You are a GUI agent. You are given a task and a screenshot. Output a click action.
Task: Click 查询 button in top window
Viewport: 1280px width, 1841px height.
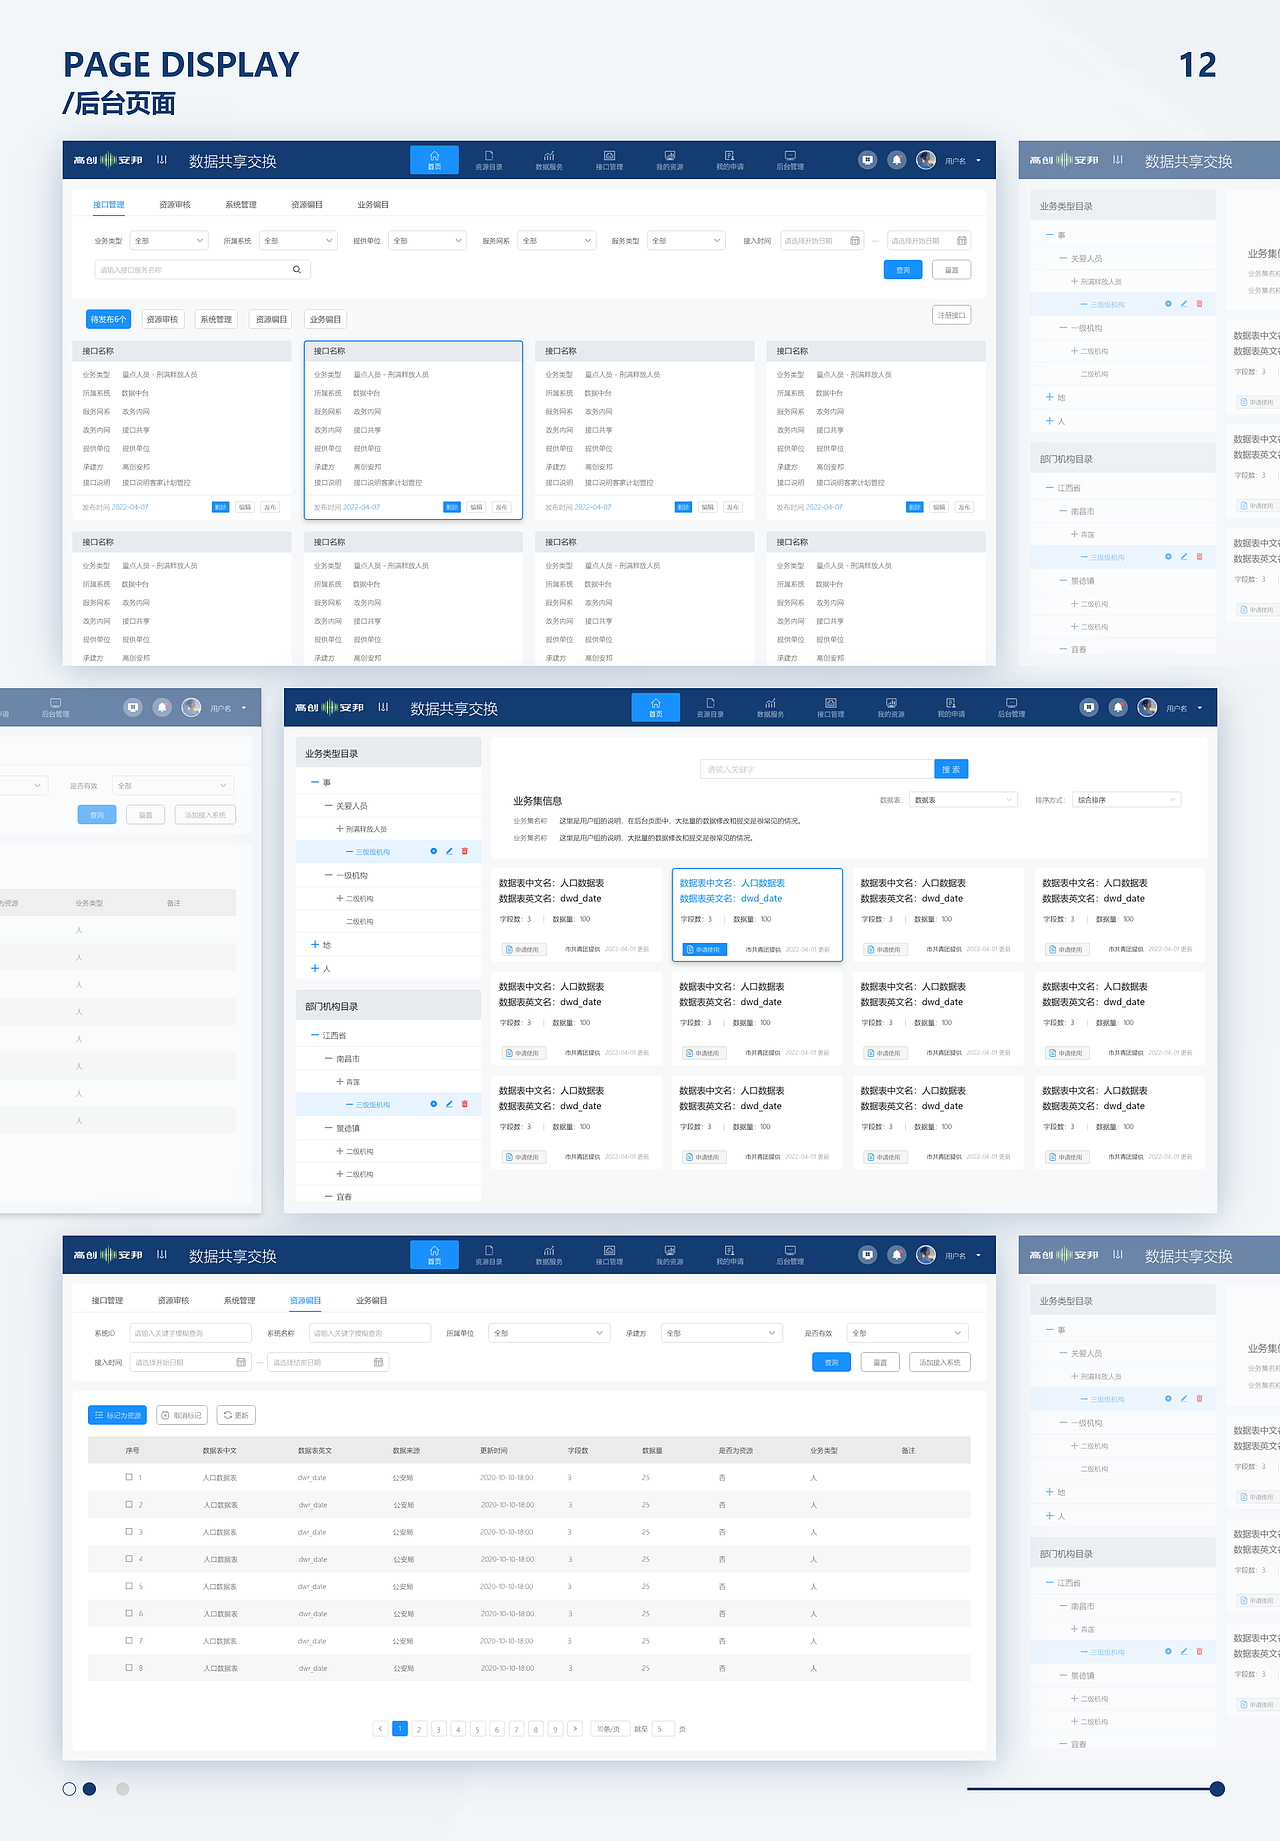tap(903, 270)
